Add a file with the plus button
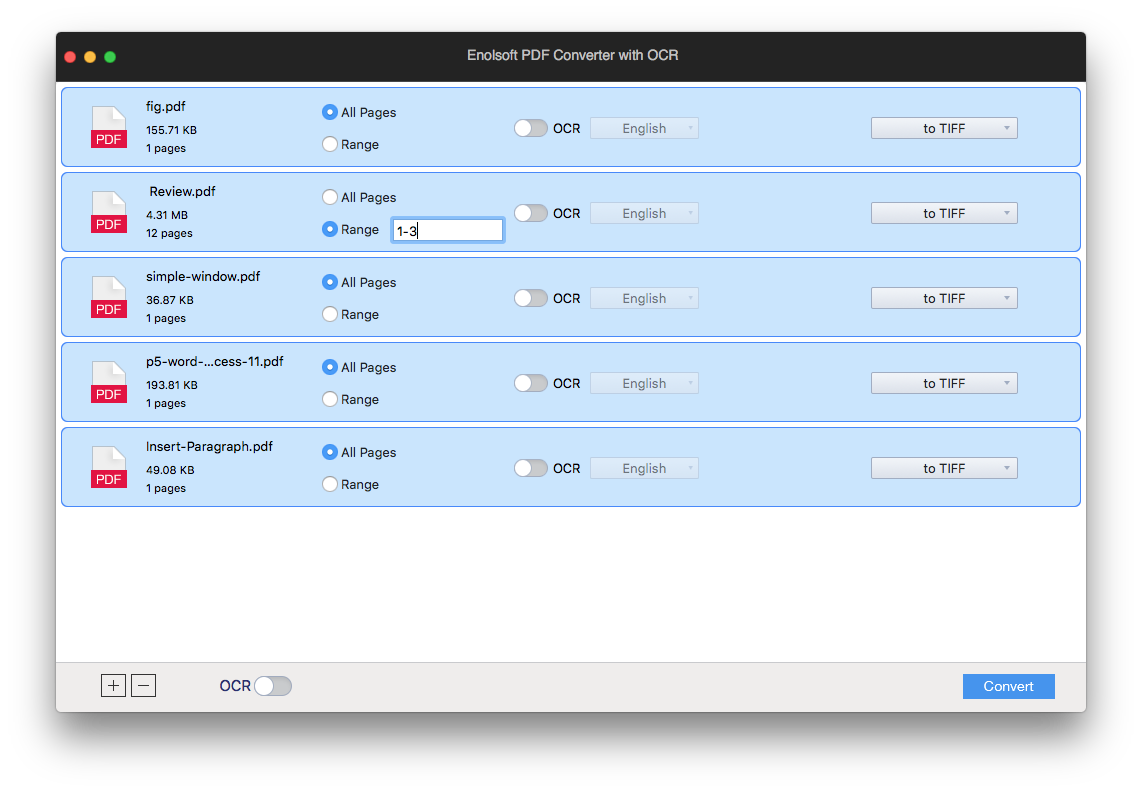This screenshot has height=792, width=1142. click(113, 686)
